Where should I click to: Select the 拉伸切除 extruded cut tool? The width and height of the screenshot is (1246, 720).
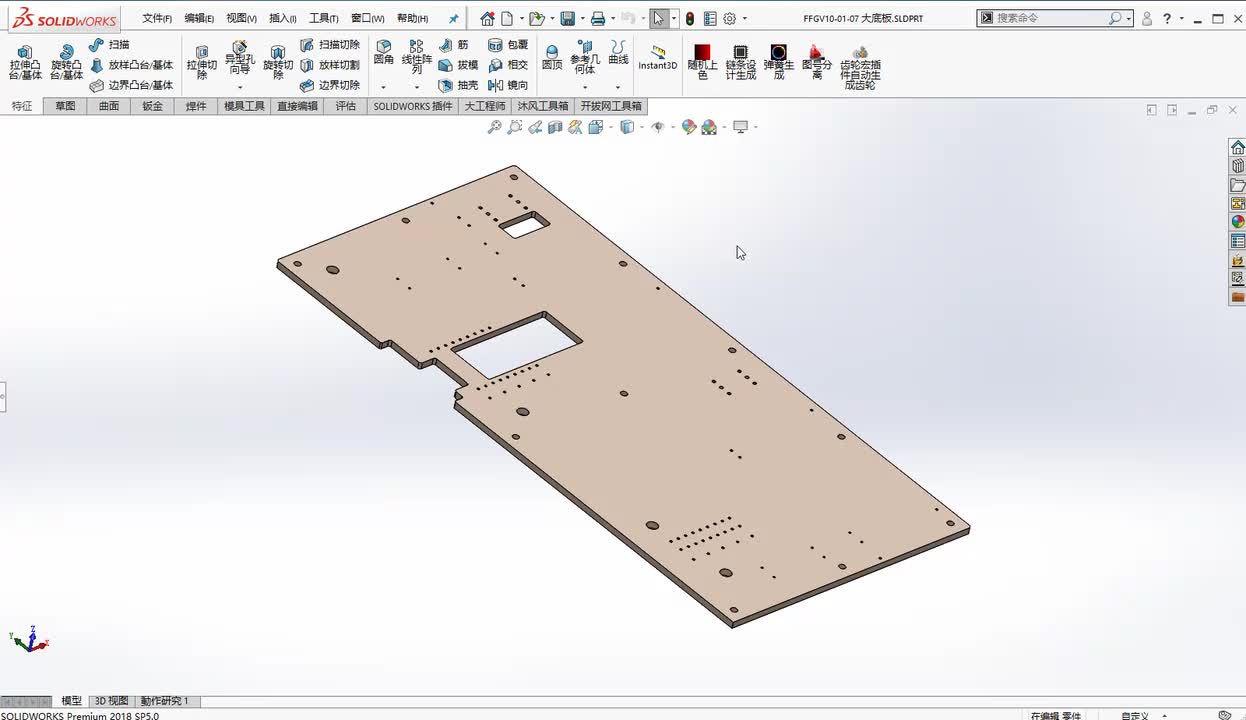tap(202, 62)
